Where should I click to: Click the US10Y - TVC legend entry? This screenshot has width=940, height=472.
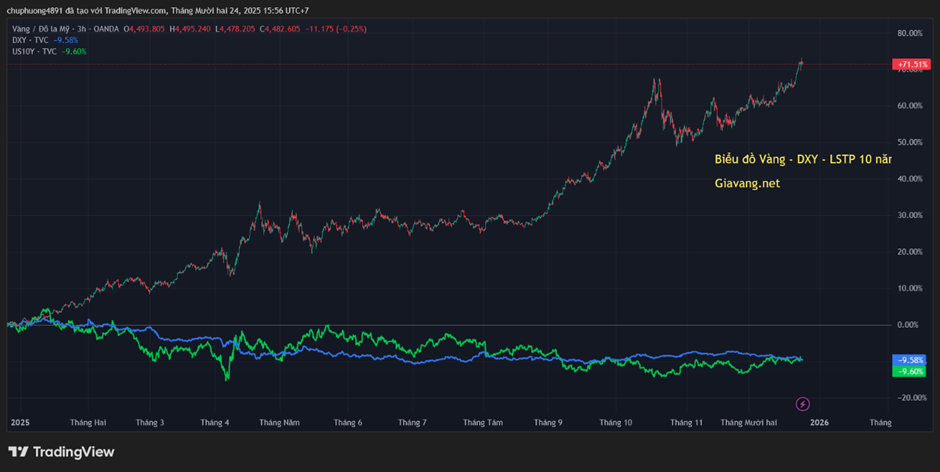click(x=33, y=51)
